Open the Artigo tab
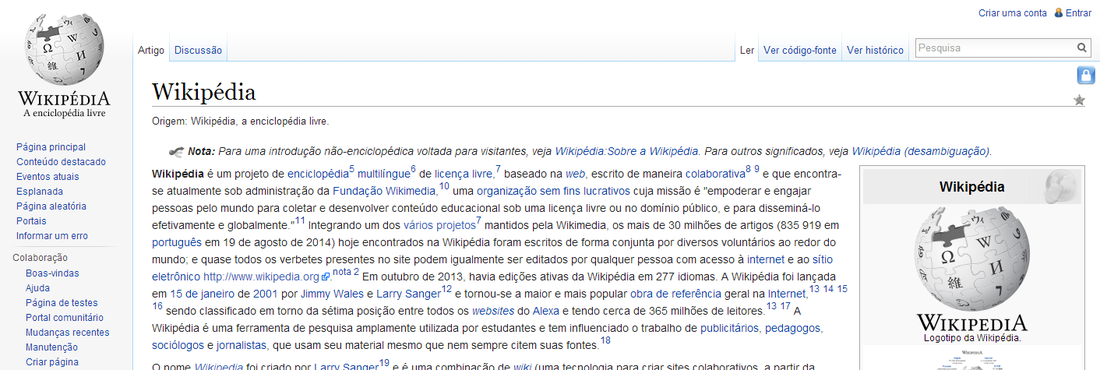1100x370 pixels. [151, 51]
